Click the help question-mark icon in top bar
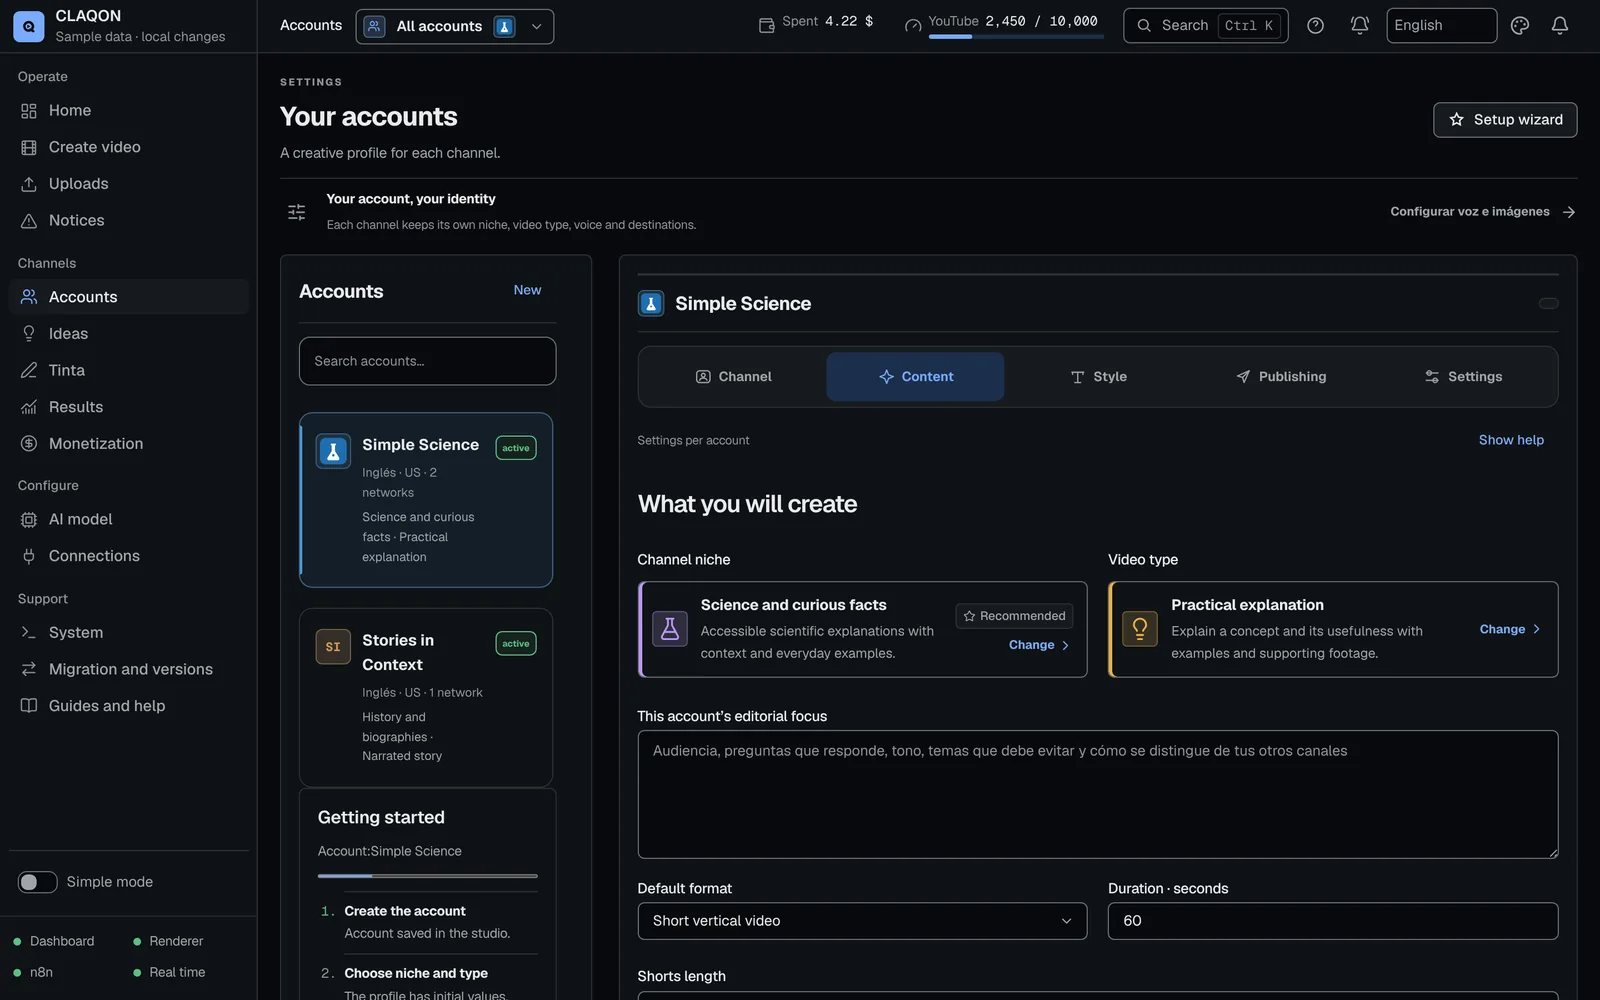 tap(1316, 26)
